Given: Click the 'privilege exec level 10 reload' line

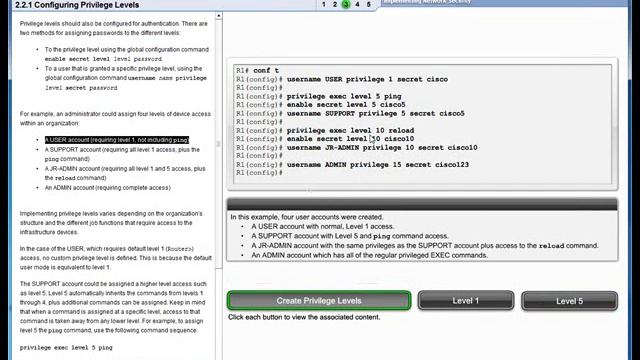Looking at the screenshot, I should [325, 131].
